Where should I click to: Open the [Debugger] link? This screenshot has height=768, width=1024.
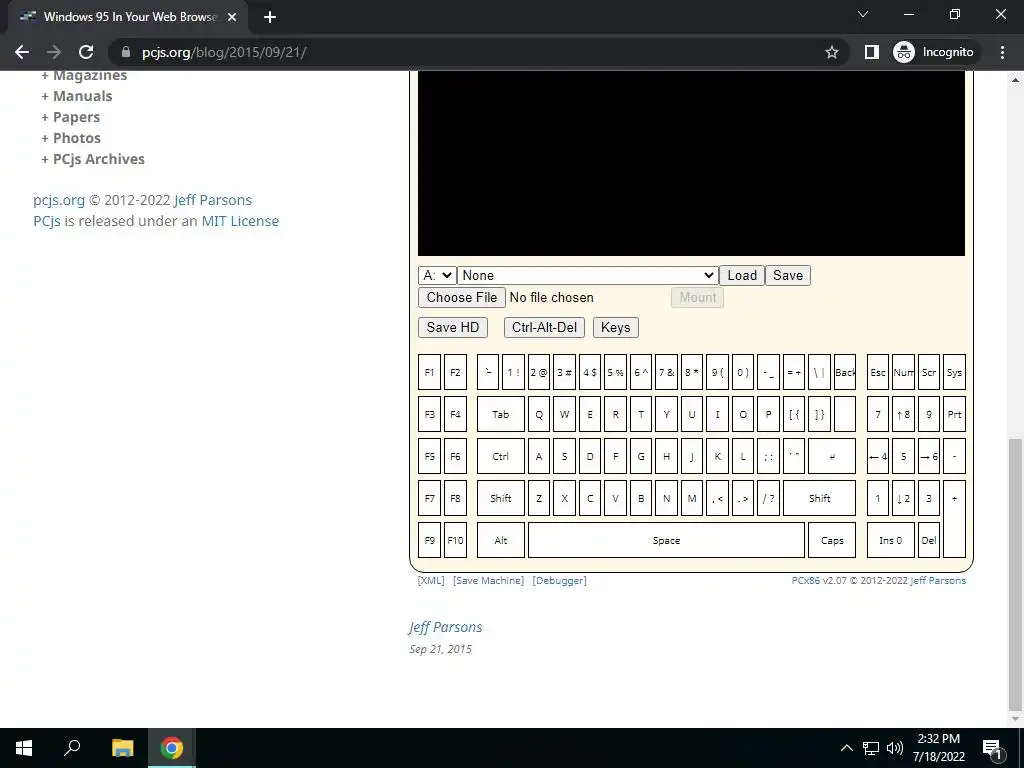(x=559, y=581)
